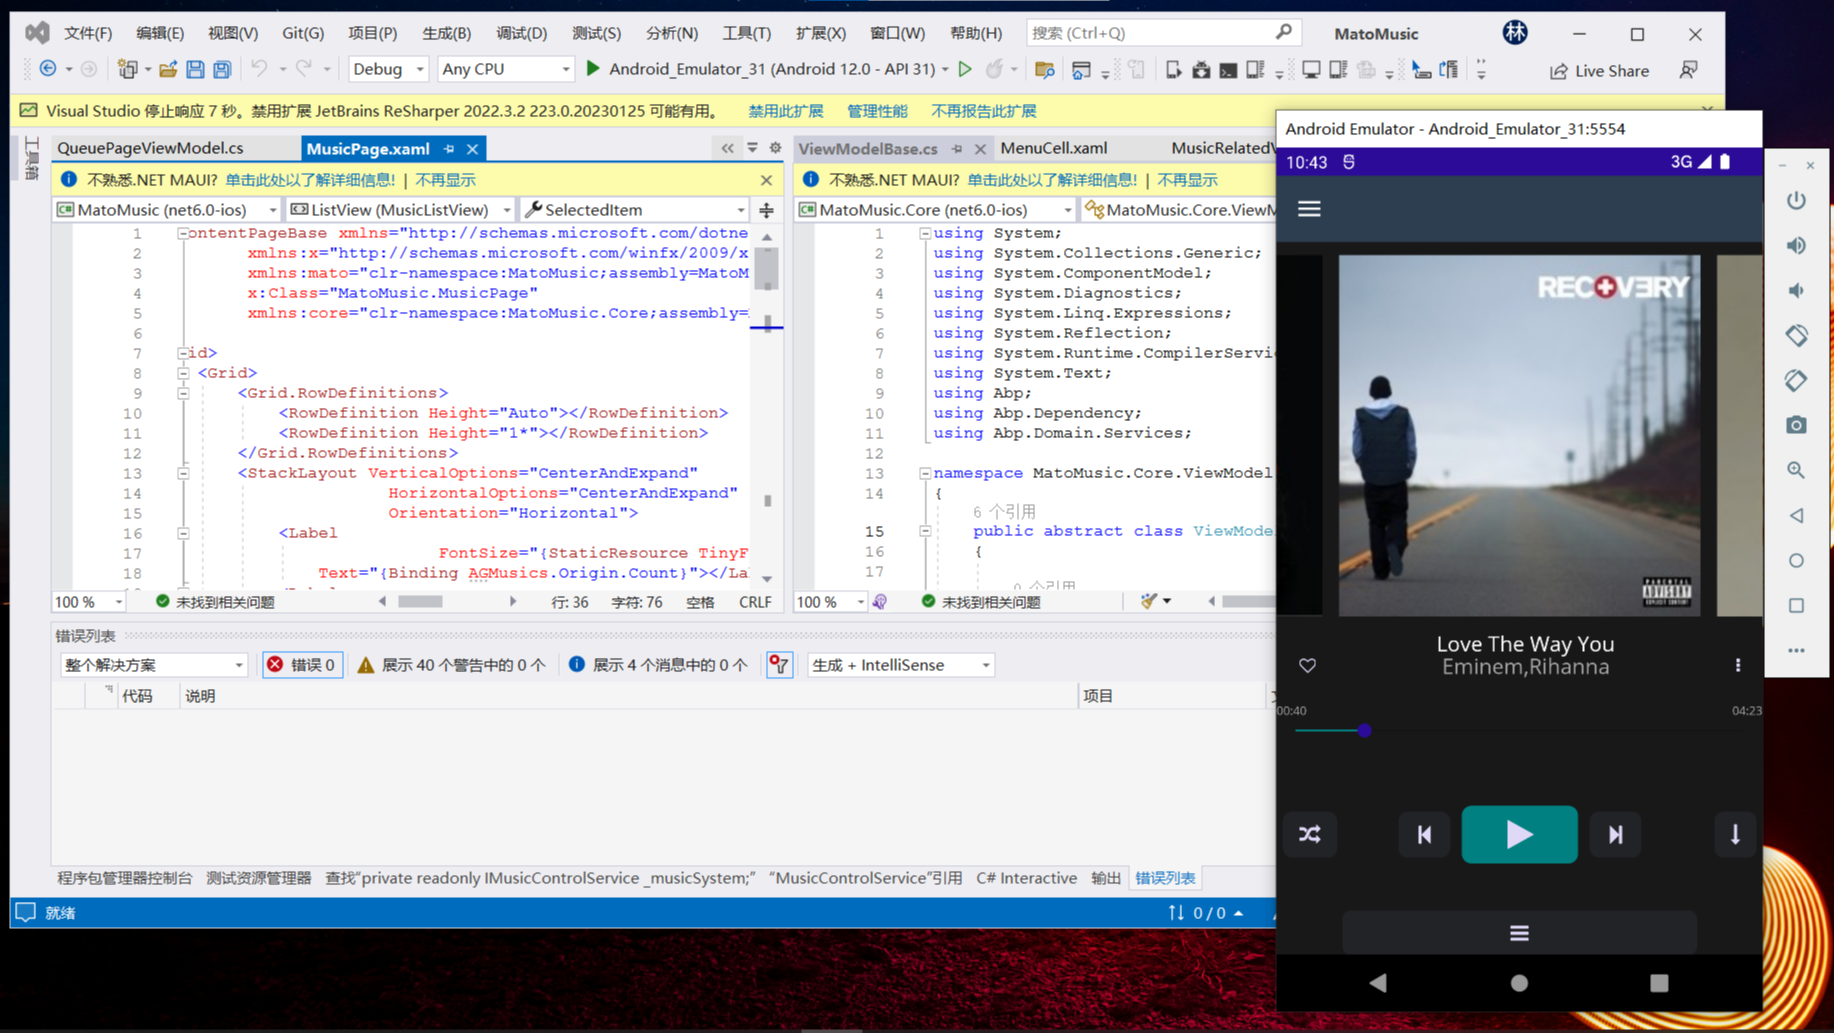Move the song progress slider handle
Image resolution: width=1834 pixels, height=1033 pixels.
tap(1364, 731)
